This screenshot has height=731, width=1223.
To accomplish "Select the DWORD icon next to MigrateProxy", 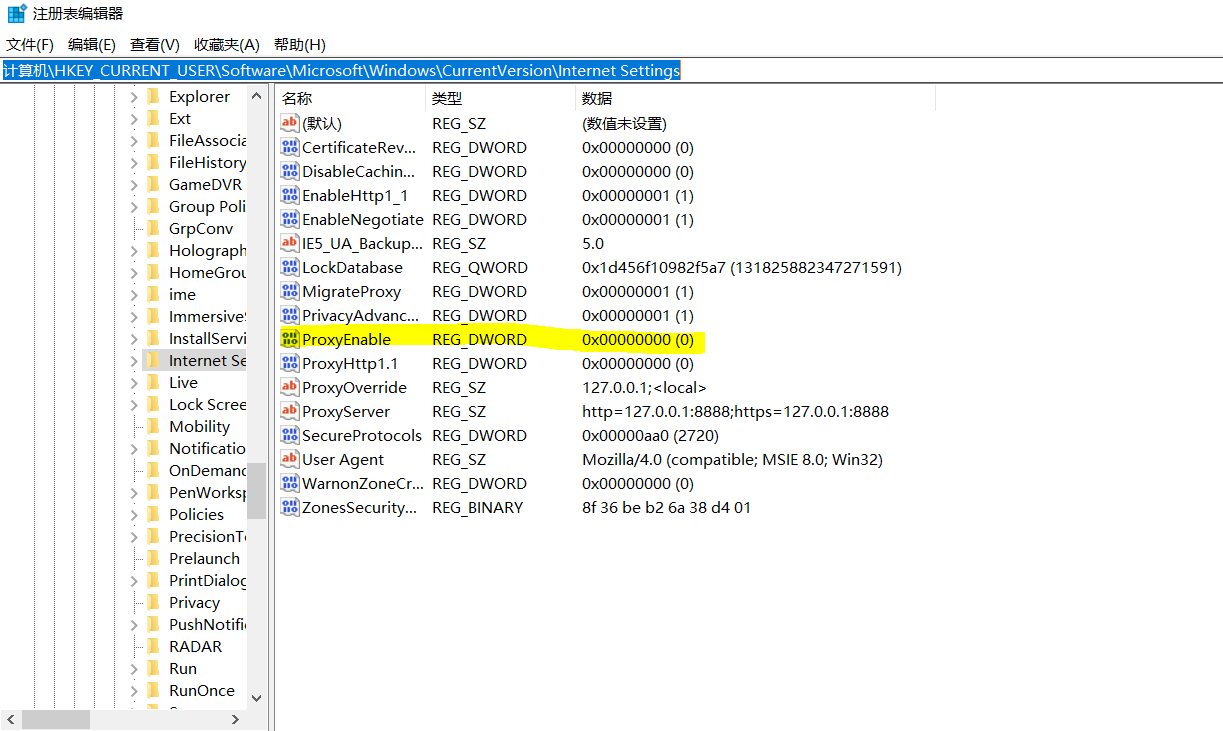I will coord(289,291).
